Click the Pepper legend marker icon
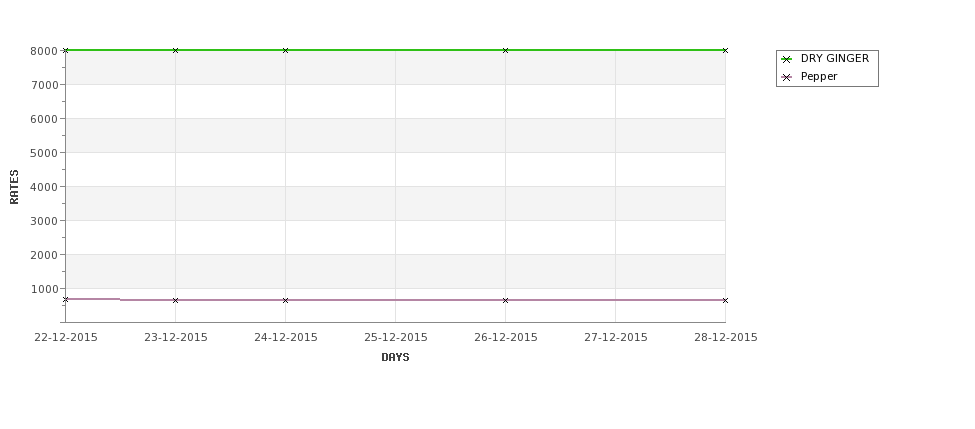Viewport: 975px width, 429px height. (x=787, y=78)
